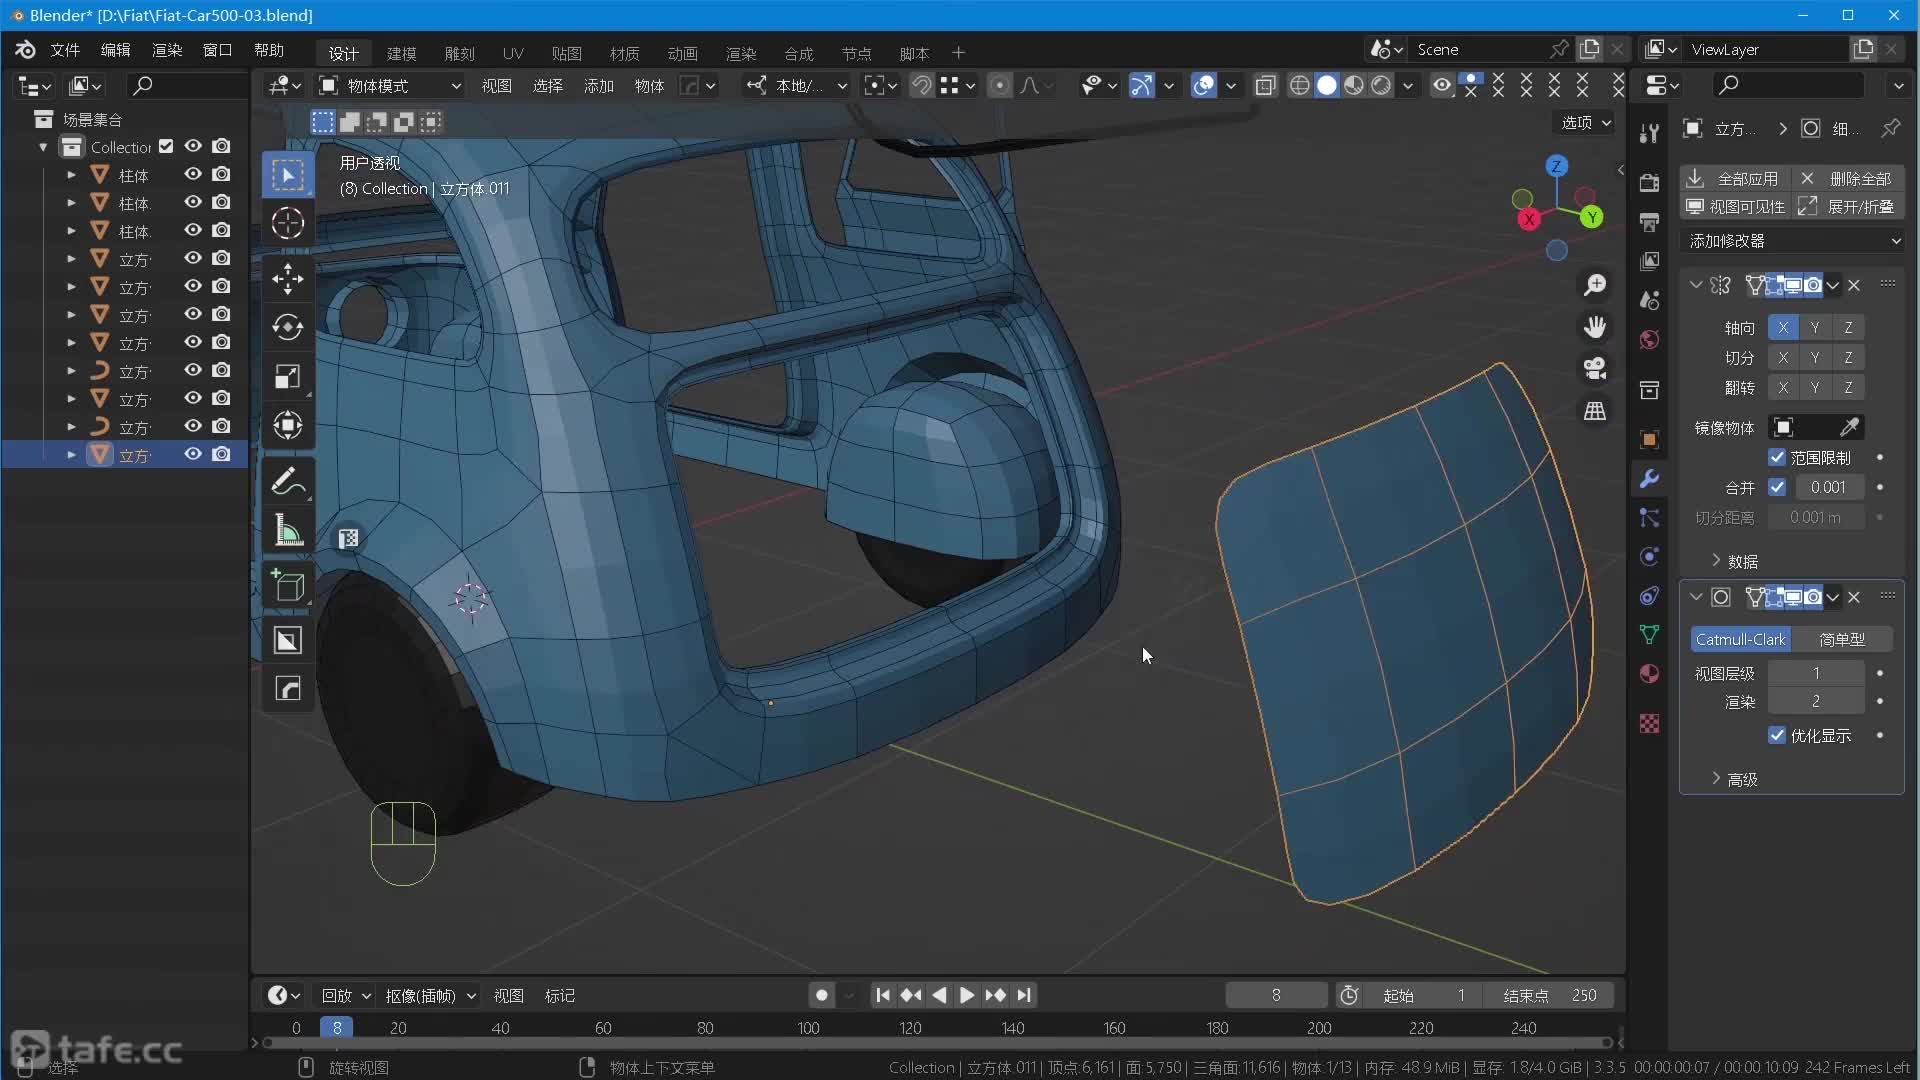Expand the 高级 section in Subdivision modifier
1920x1080 pixels.
click(1735, 779)
